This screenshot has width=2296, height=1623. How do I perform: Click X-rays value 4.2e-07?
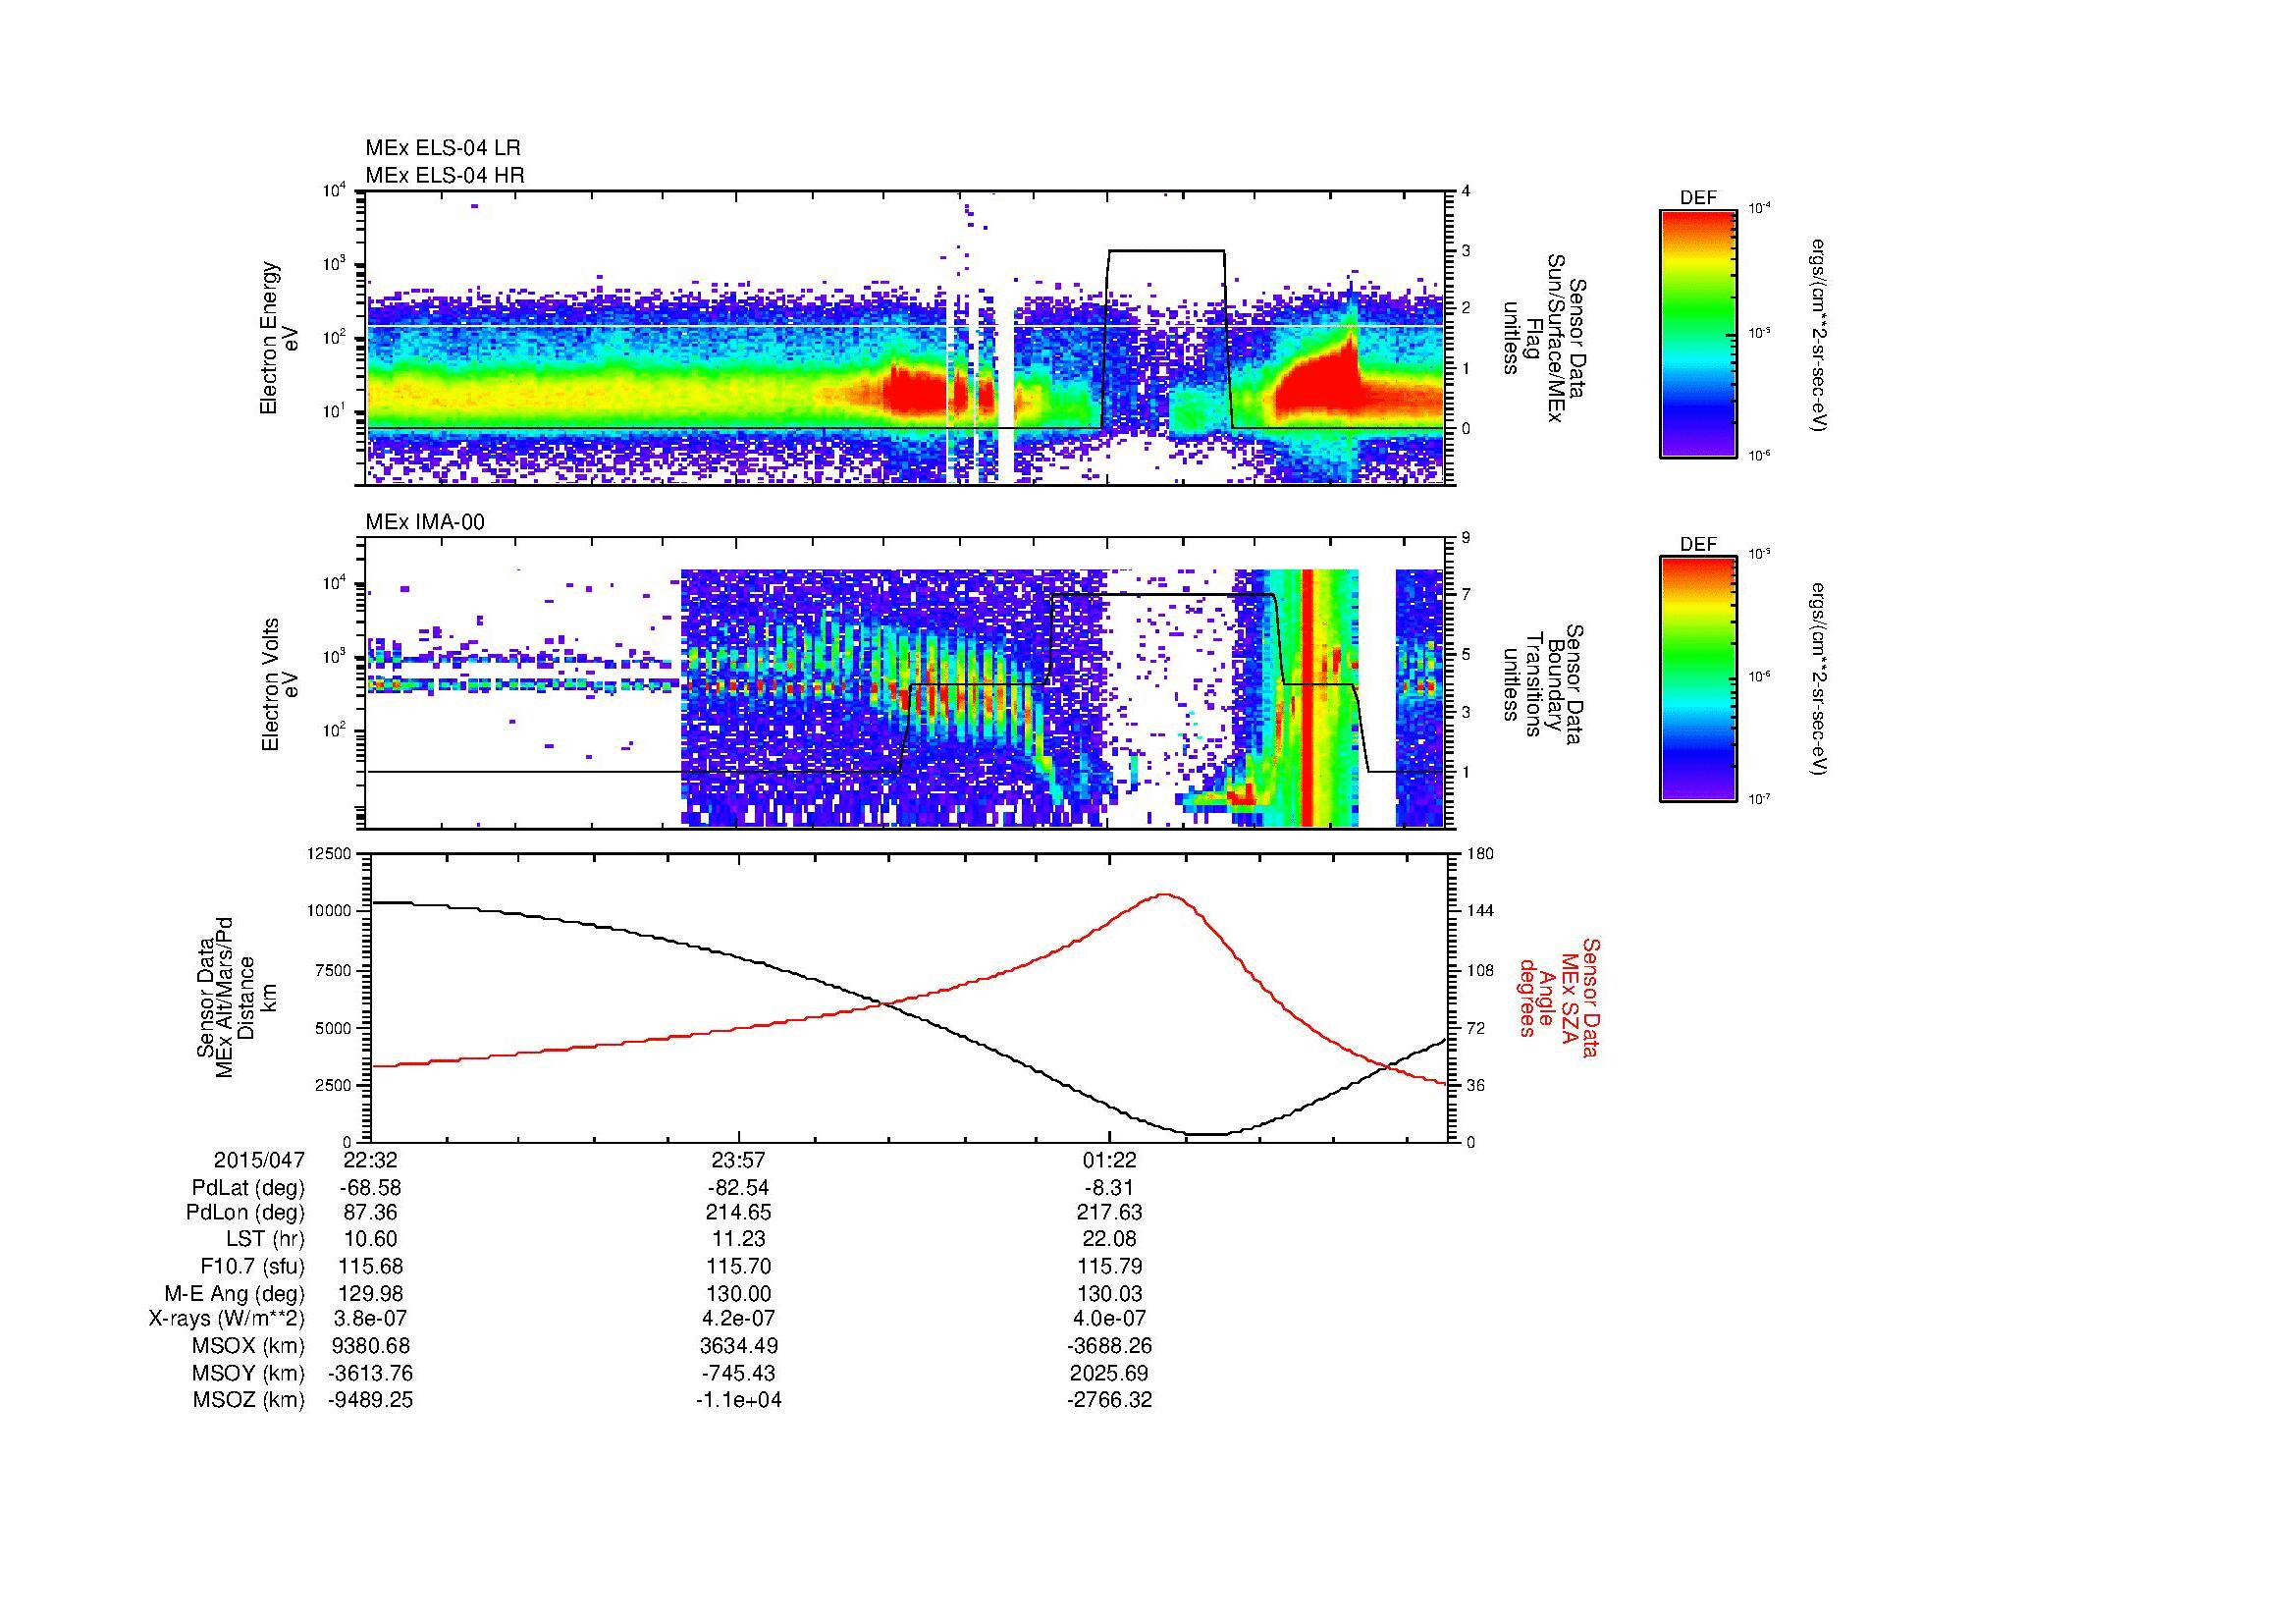click(x=739, y=1319)
